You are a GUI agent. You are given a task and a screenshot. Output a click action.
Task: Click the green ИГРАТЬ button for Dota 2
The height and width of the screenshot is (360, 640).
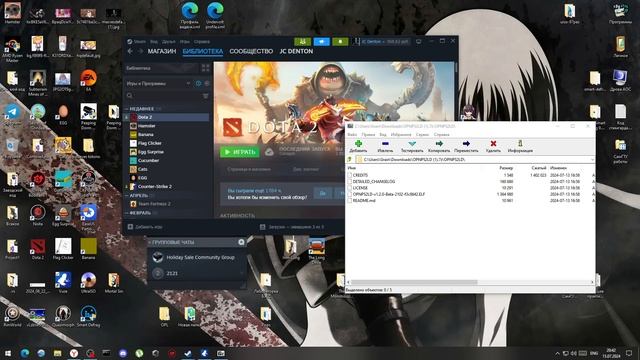point(240,152)
